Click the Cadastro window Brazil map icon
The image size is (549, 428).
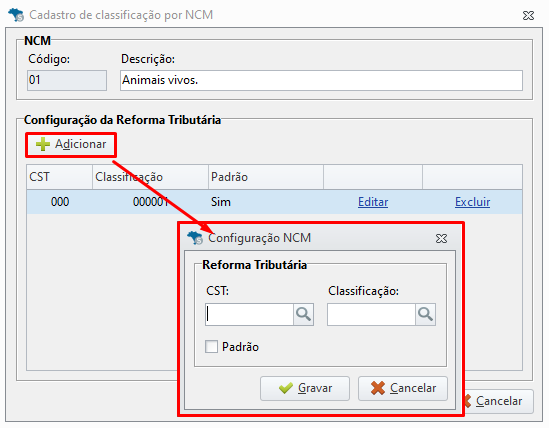click(x=16, y=15)
